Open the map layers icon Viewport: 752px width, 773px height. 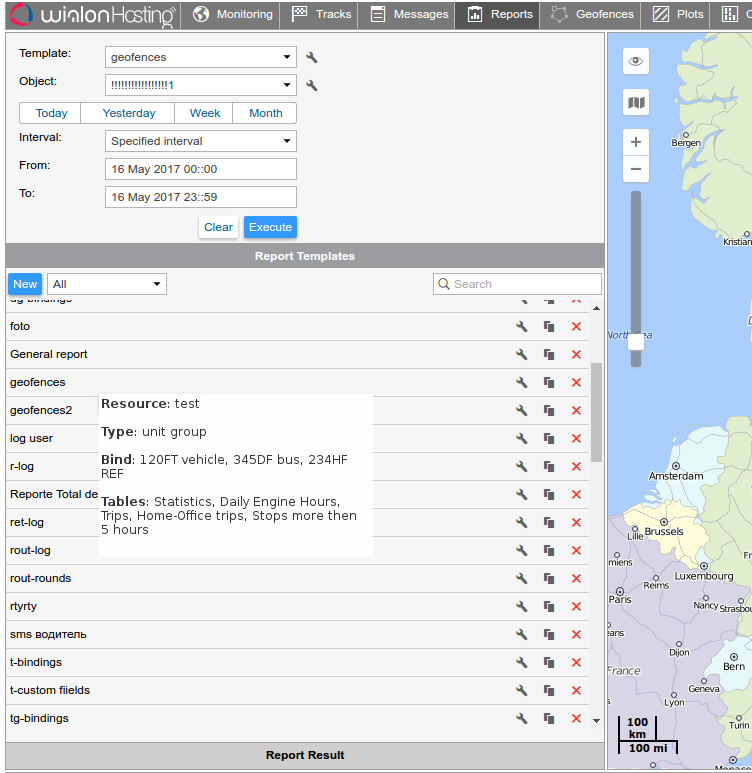coord(636,102)
